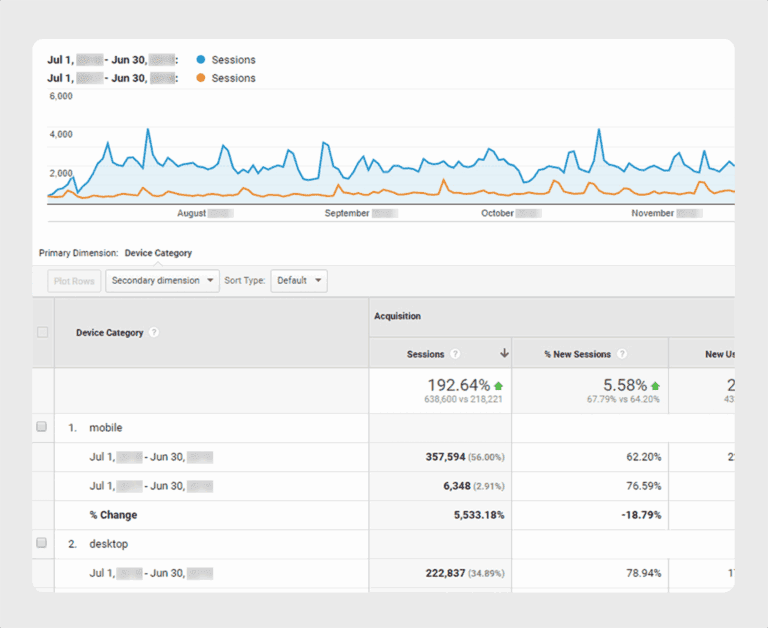Viewport: 768px width, 628px height.
Task: Click the blue Sessions legend dot
Action: coord(200,60)
